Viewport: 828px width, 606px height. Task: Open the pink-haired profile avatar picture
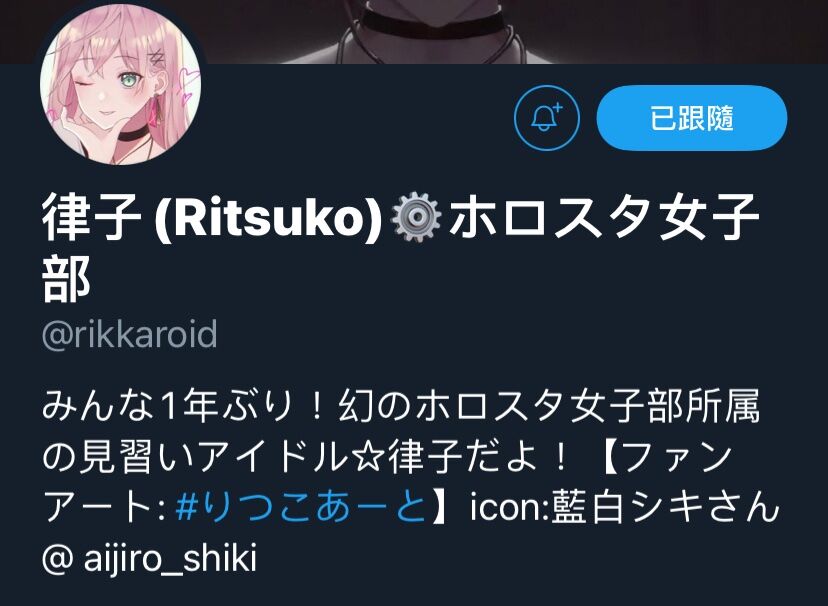[120, 84]
